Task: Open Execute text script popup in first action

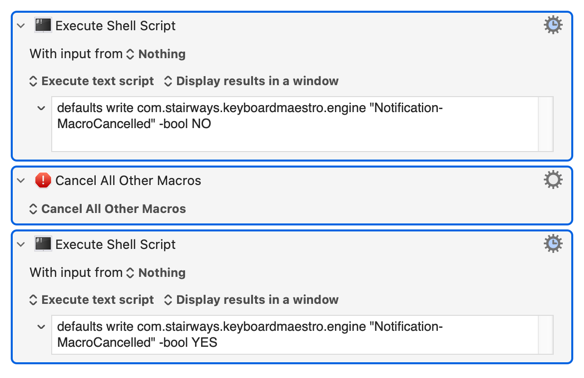Action: coord(91,81)
